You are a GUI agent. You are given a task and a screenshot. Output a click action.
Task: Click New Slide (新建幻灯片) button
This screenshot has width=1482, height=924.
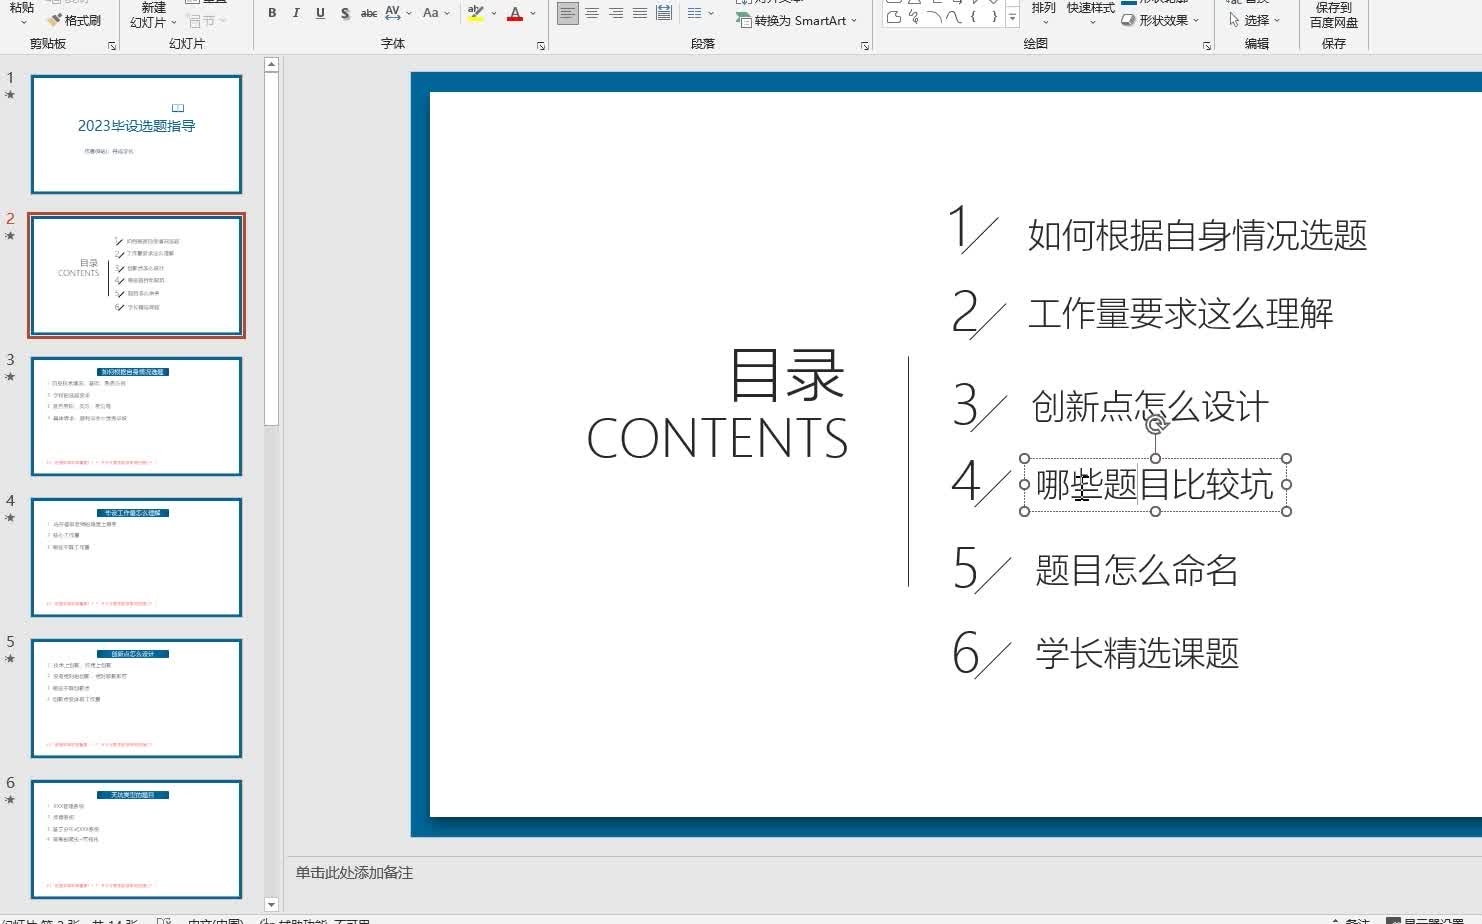(153, 14)
